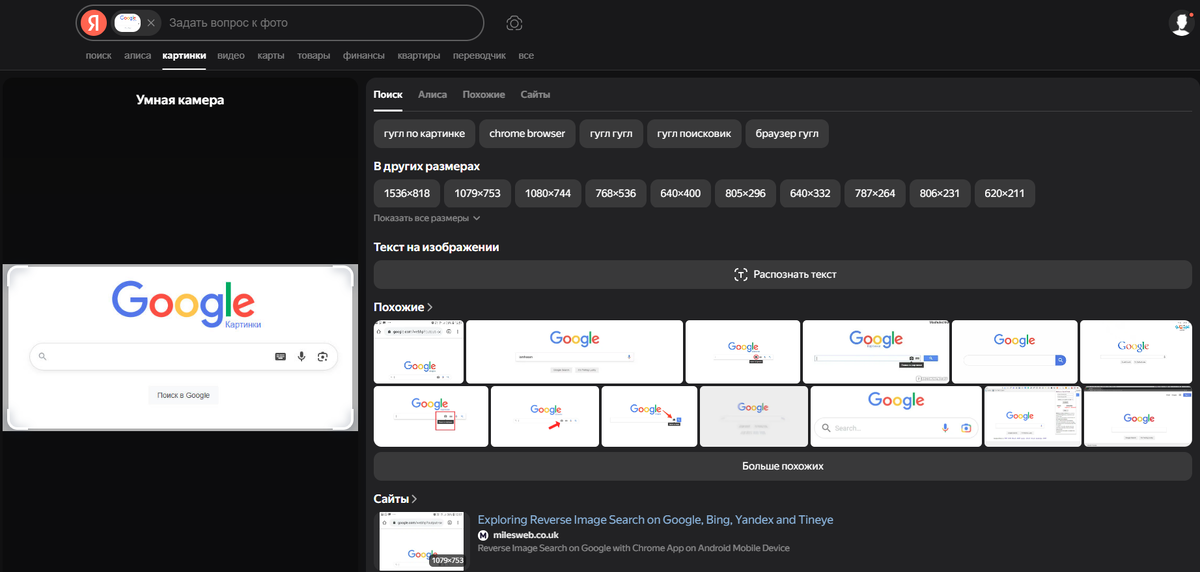Screen dimensions: 1200x572
Task: Switch to the 'Похожие' results tab
Action: [484, 94]
